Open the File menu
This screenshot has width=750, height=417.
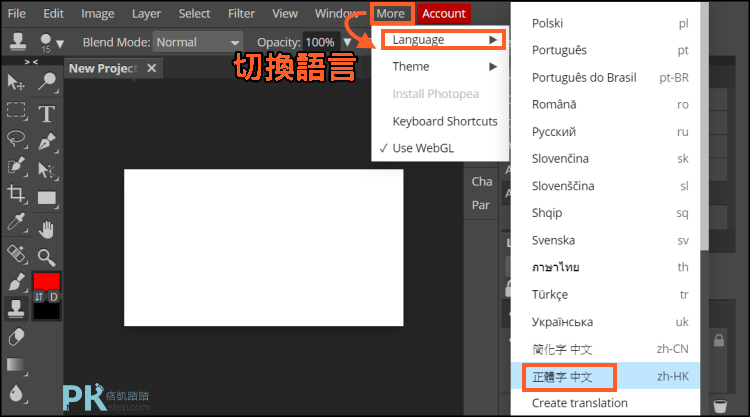pyautogui.click(x=17, y=13)
